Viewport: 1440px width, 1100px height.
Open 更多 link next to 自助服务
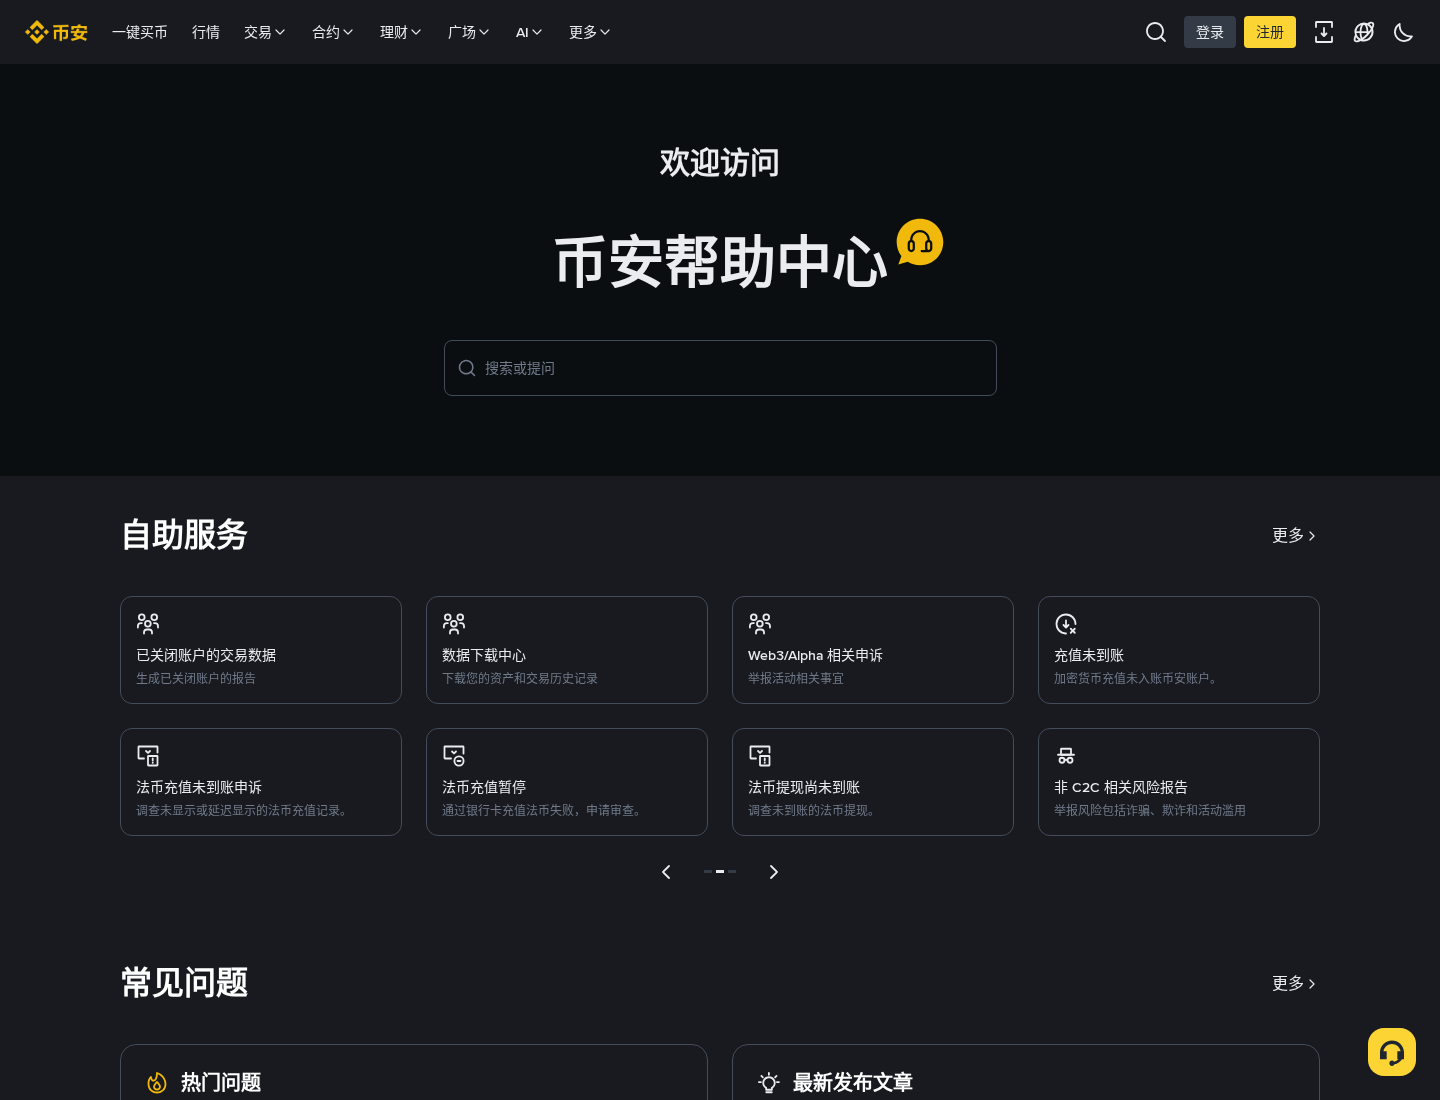(x=1294, y=536)
